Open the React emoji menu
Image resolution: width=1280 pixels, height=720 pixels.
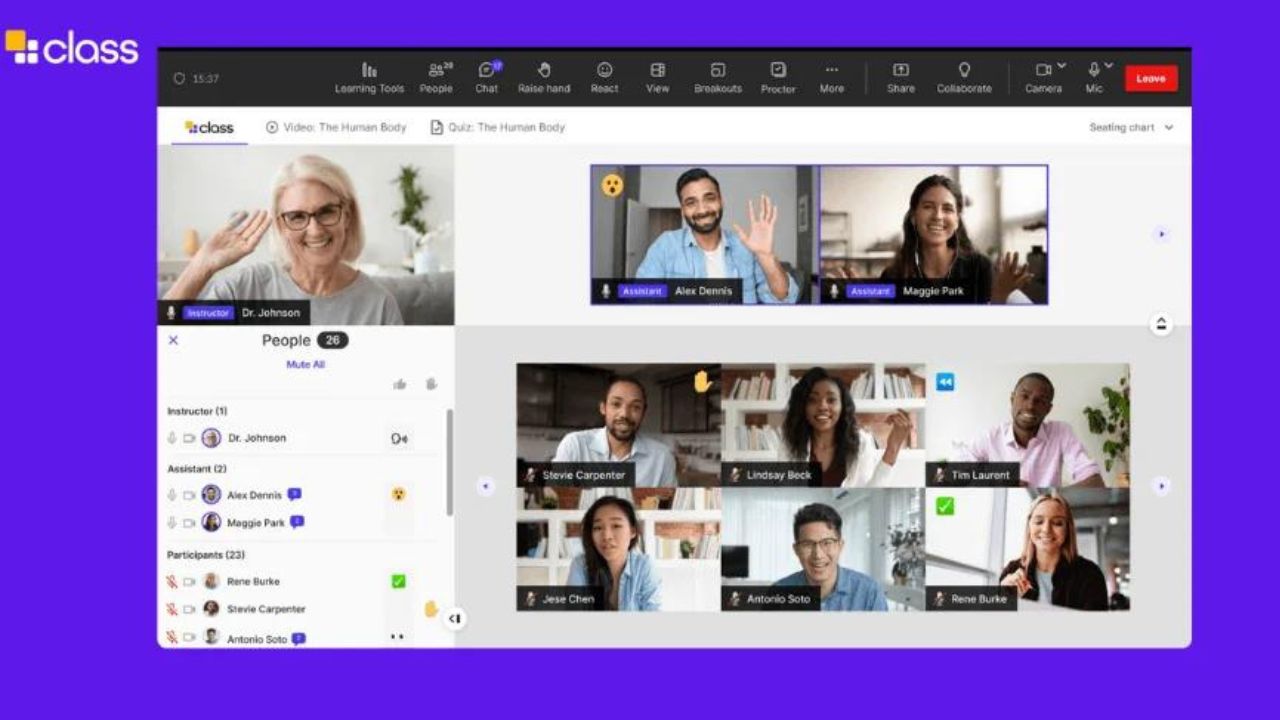click(x=604, y=78)
